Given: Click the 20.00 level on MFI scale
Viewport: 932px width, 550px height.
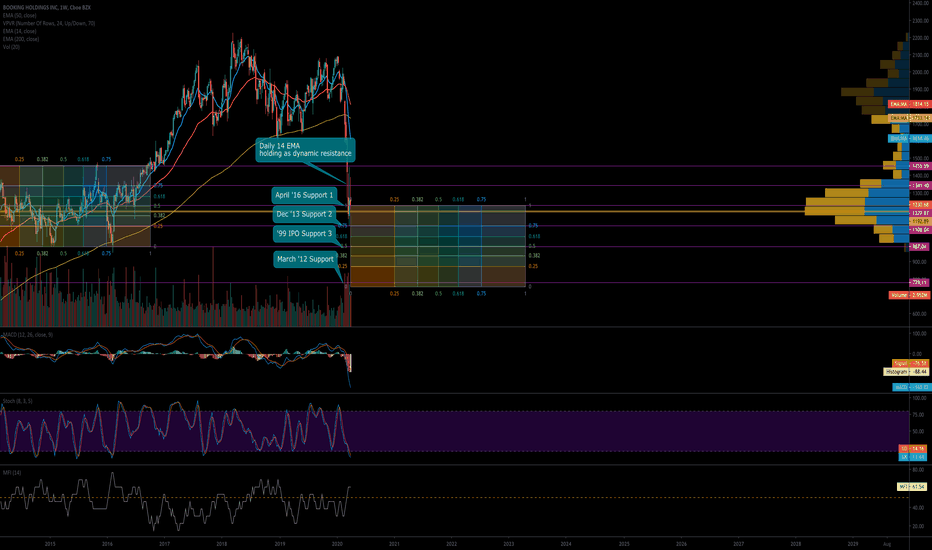Looking at the screenshot, I should click(x=920, y=526).
